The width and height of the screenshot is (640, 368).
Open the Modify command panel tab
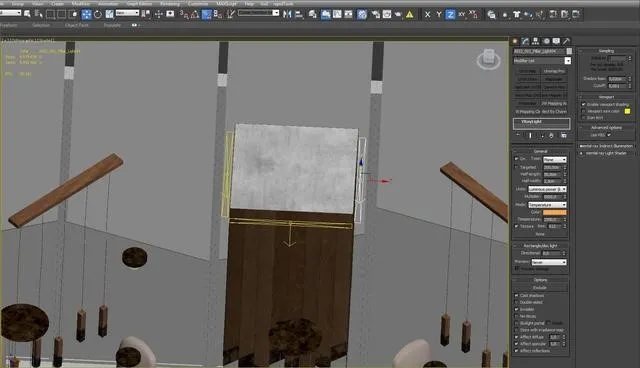pos(525,41)
